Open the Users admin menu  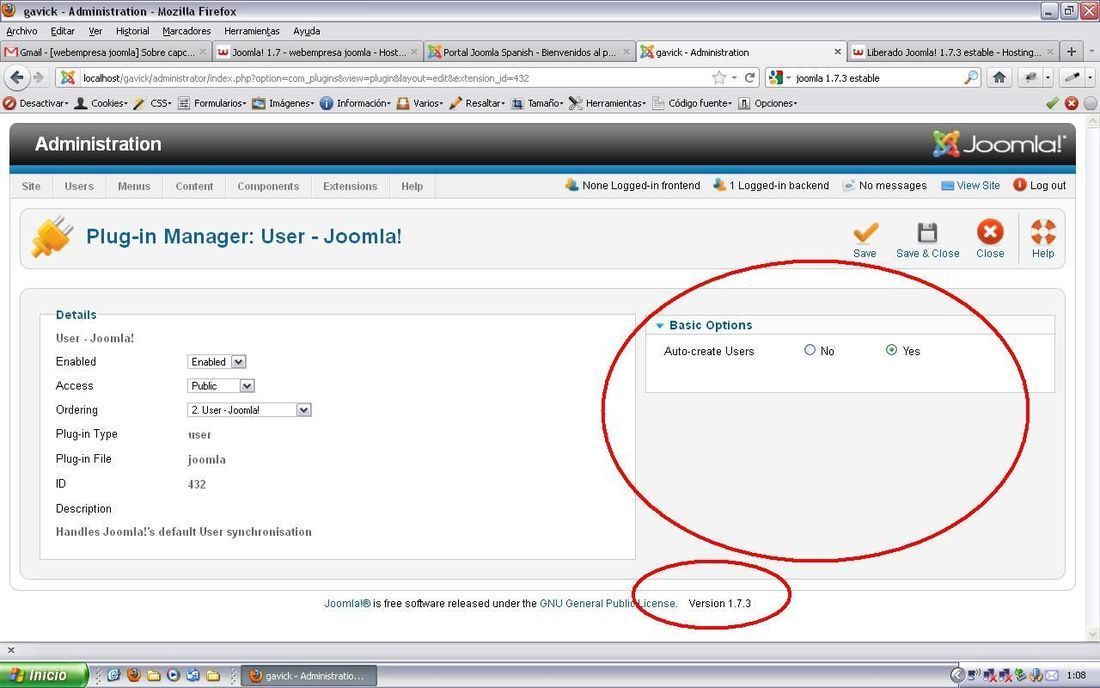[79, 186]
